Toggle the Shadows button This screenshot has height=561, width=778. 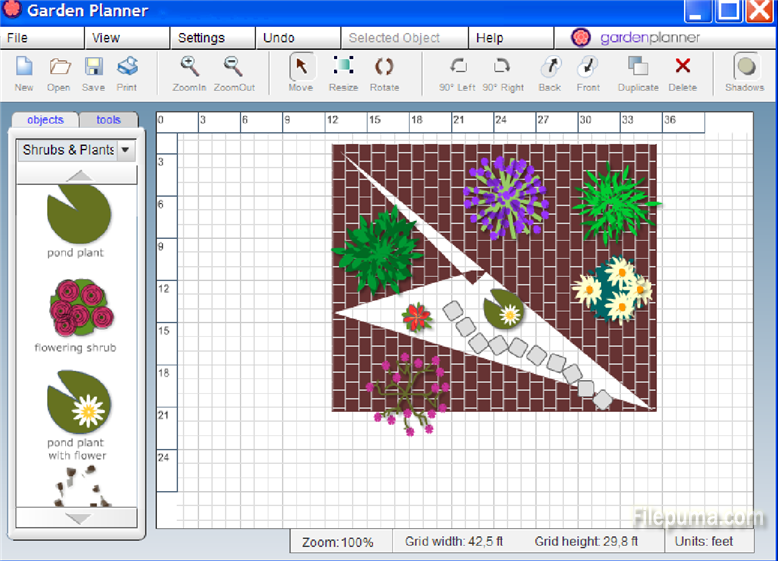click(745, 68)
